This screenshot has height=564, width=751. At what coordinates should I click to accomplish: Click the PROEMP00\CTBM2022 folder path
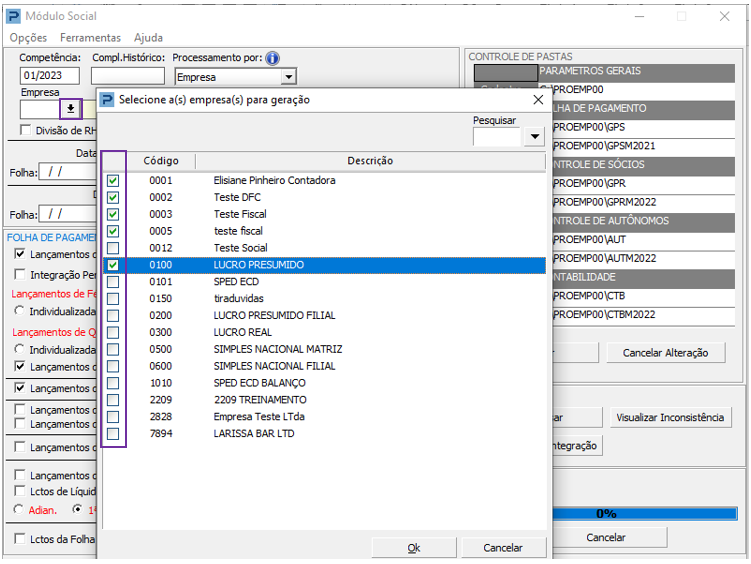point(604,315)
